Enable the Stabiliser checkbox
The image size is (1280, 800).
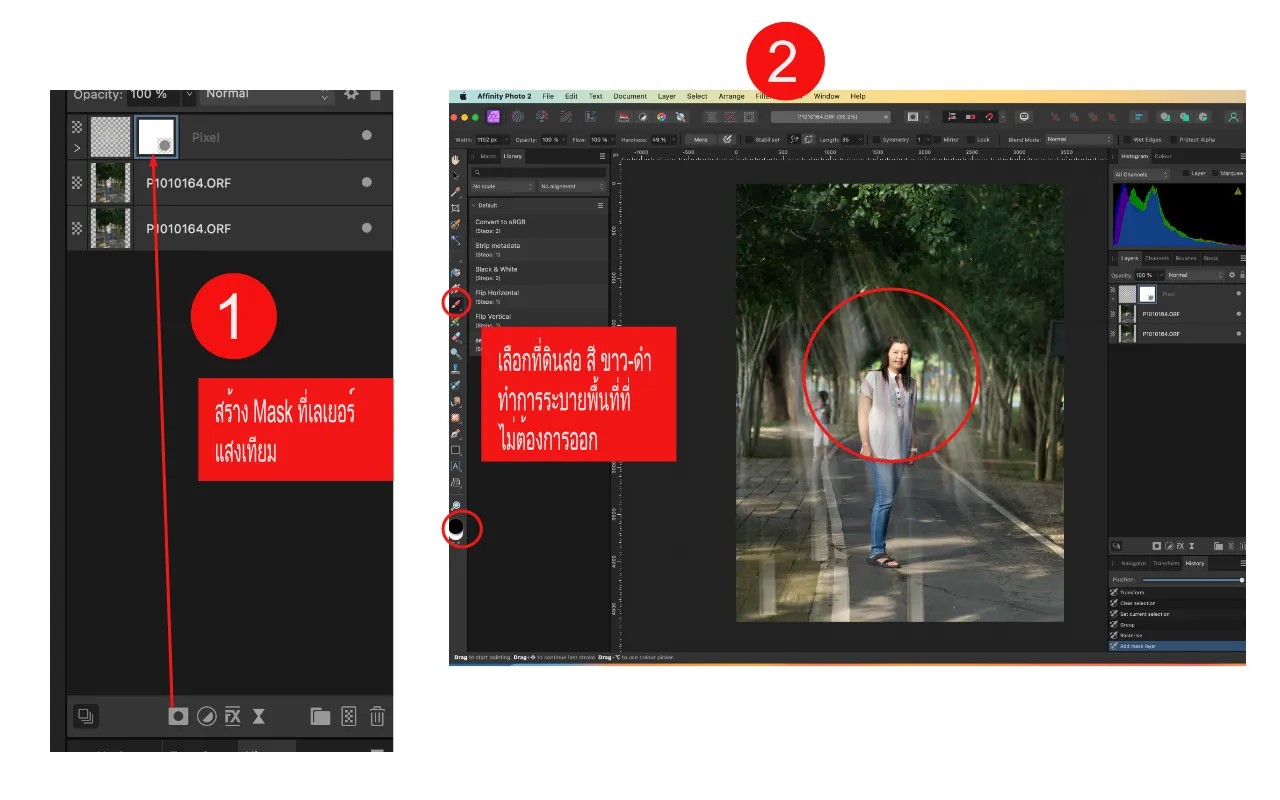[749, 140]
